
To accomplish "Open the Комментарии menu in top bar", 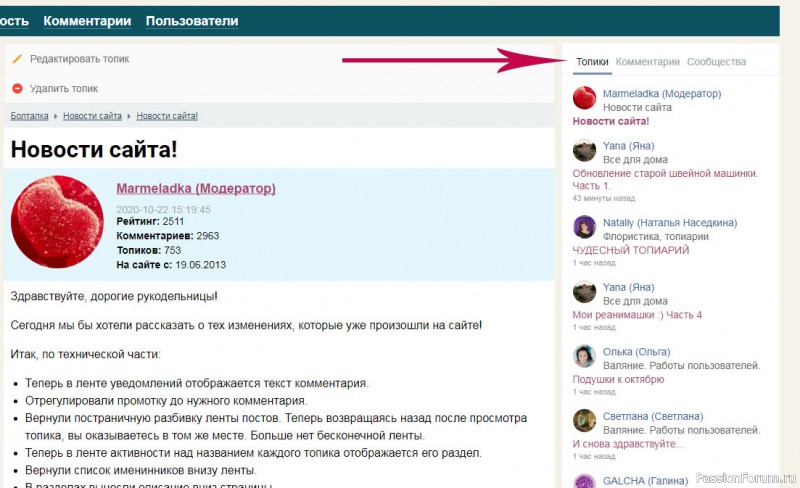I will click(87, 21).
